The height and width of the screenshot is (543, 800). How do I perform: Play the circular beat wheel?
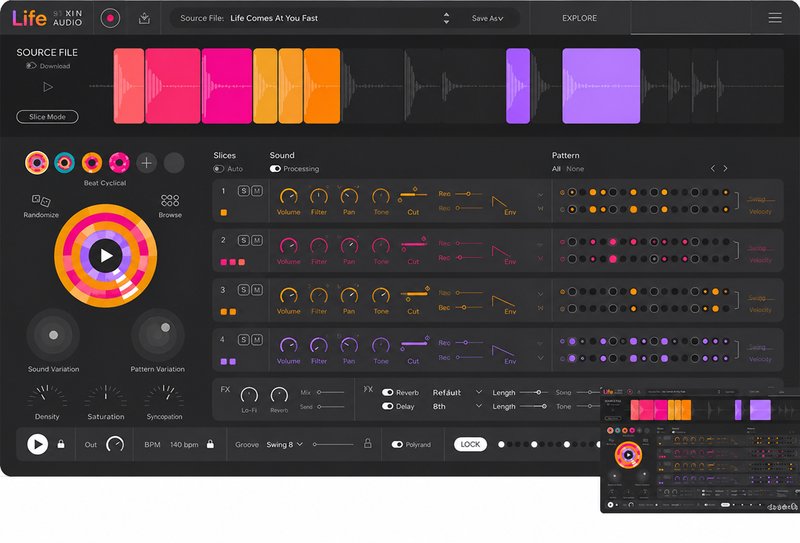click(106, 255)
